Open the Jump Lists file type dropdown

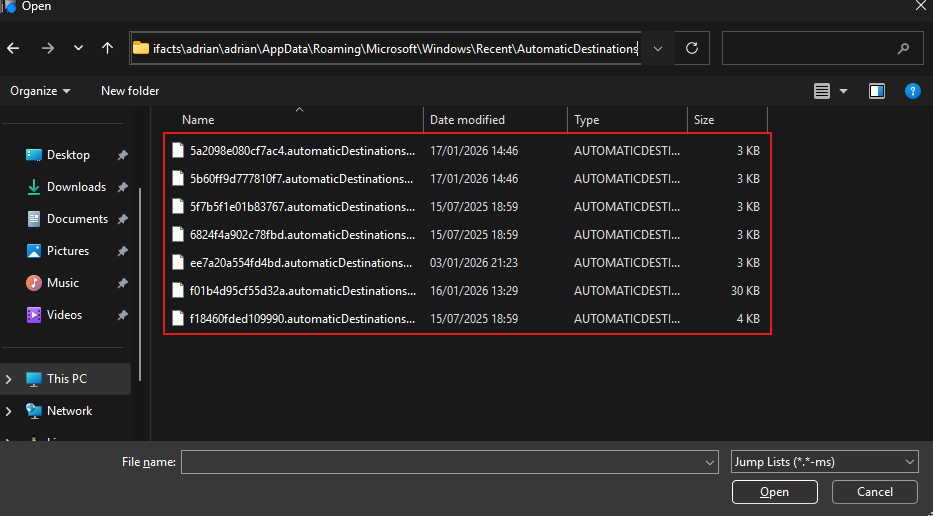click(824, 462)
